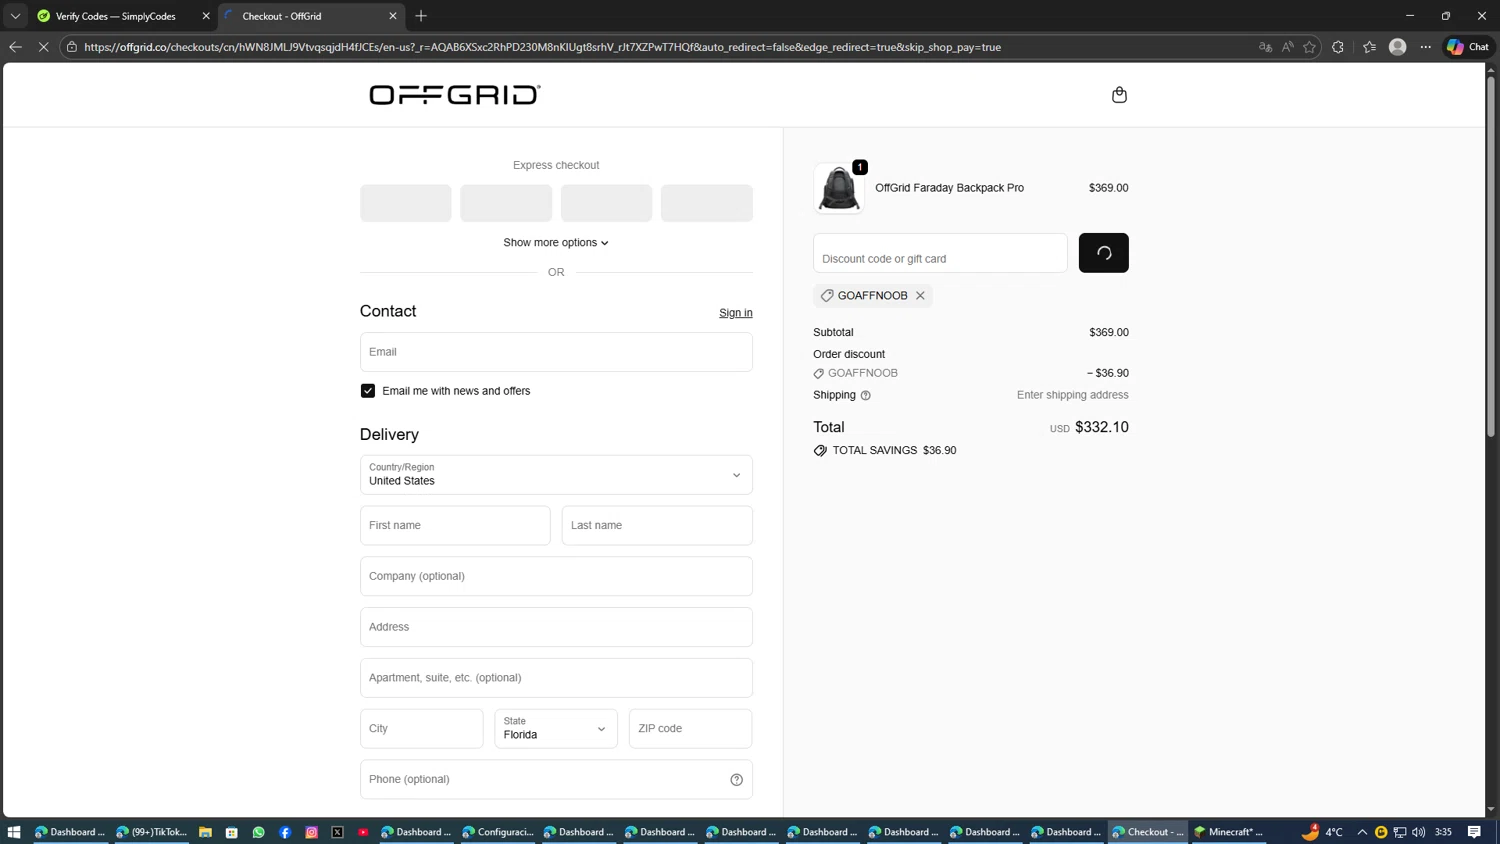
Task: Click the Phone (optional) field
Action: point(556,780)
